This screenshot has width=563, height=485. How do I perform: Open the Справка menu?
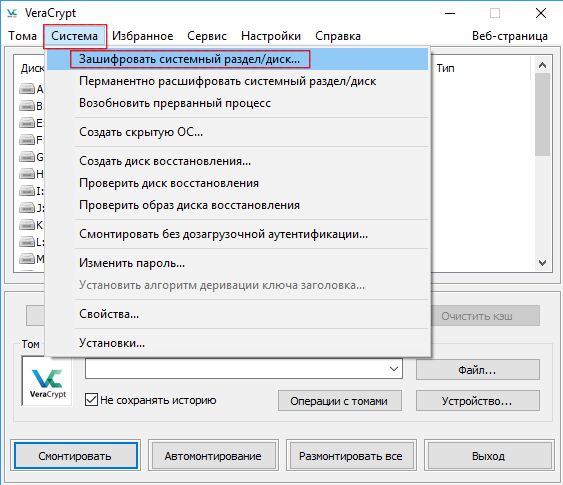338,36
